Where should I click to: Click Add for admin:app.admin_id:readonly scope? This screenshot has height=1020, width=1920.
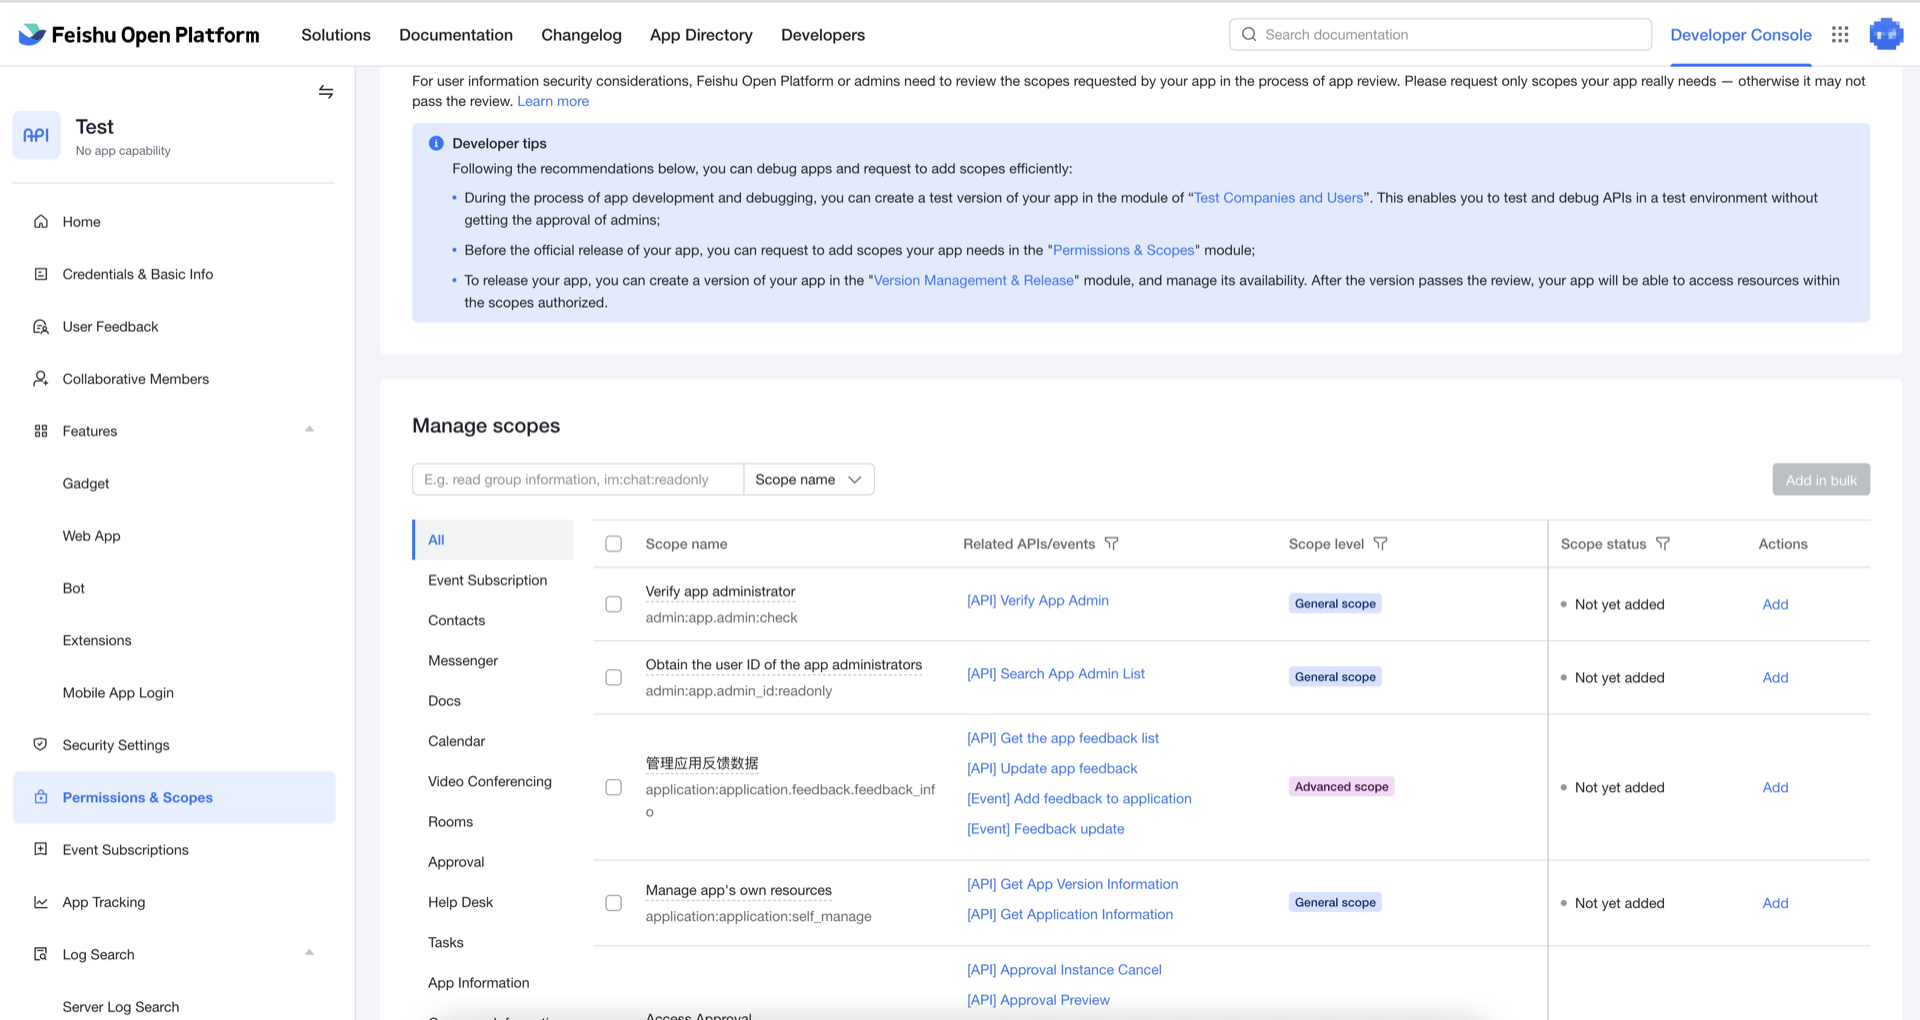click(x=1775, y=678)
